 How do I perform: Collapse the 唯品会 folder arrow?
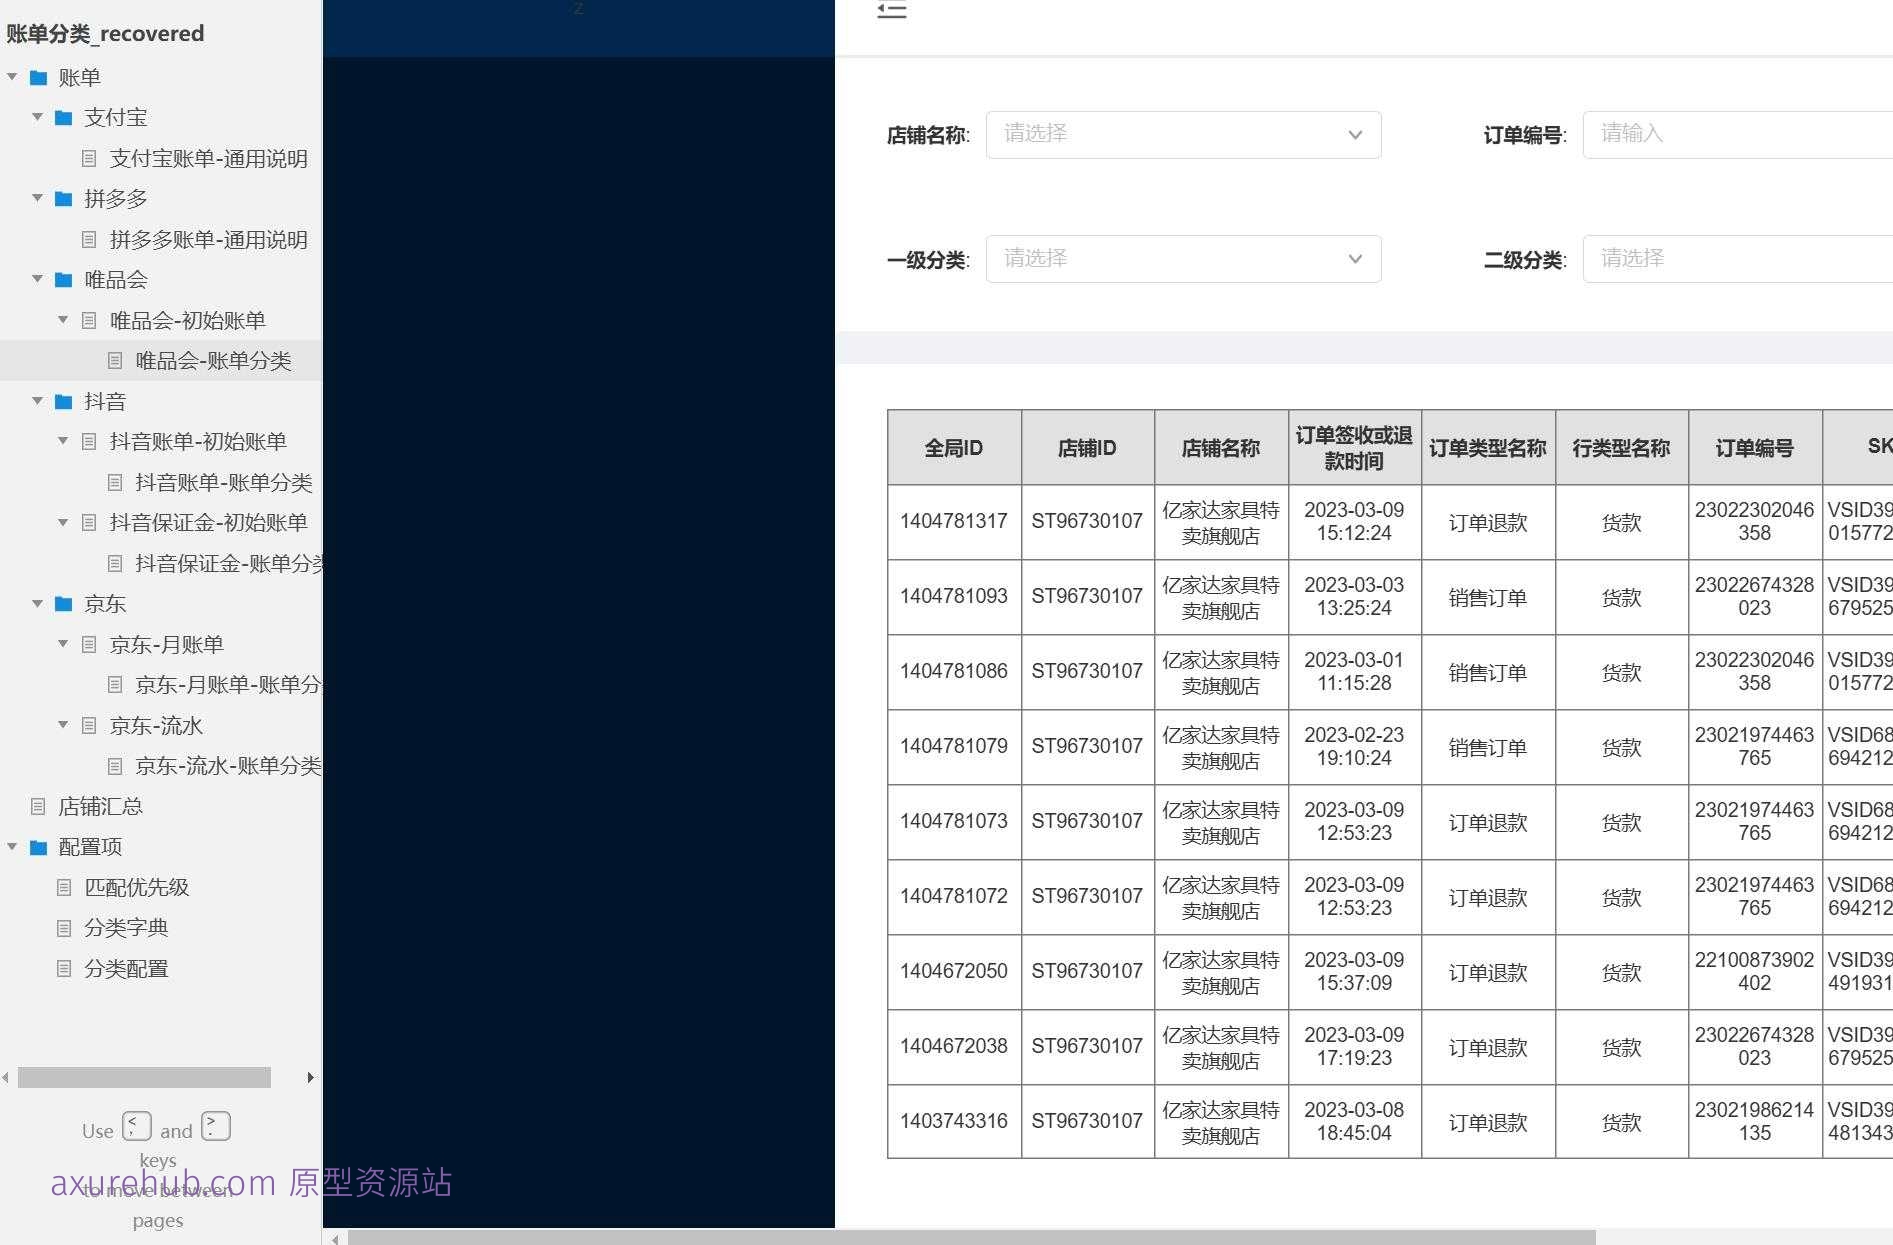click(38, 279)
